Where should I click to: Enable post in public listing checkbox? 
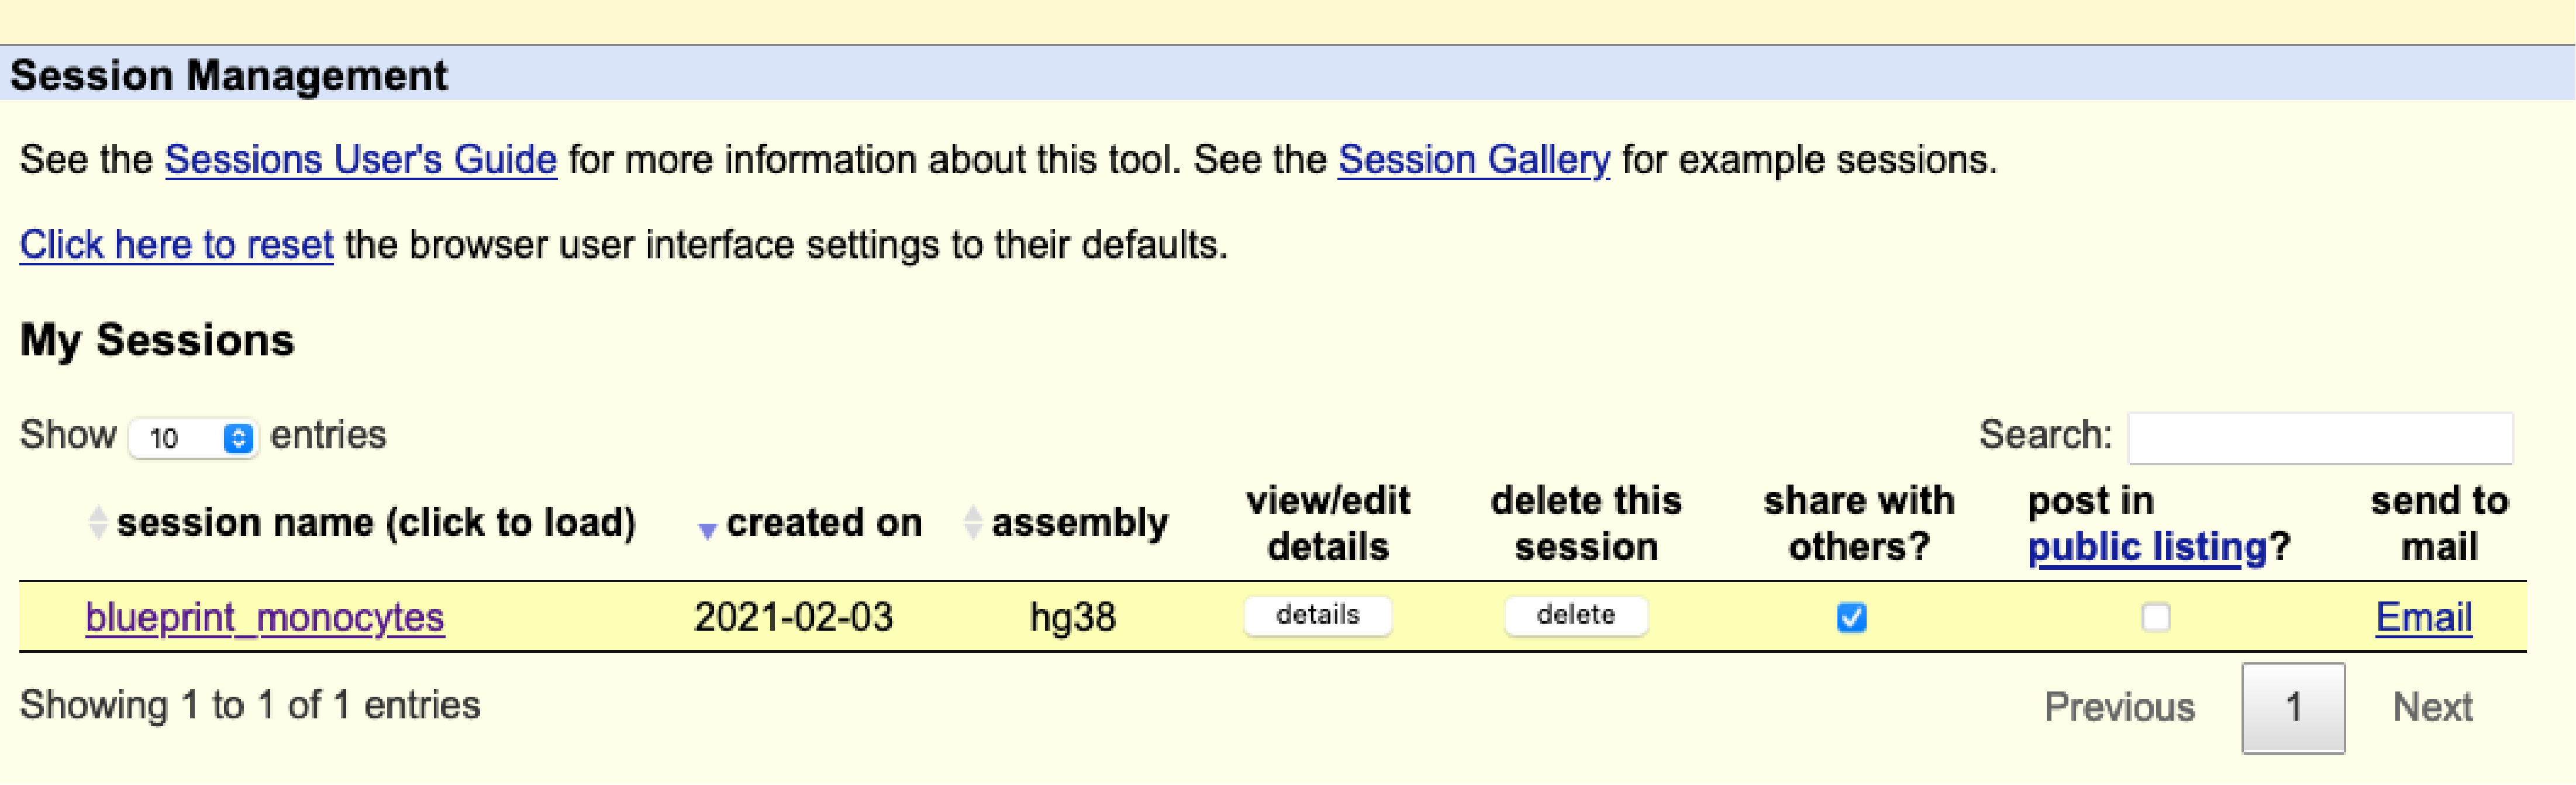tap(2155, 617)
